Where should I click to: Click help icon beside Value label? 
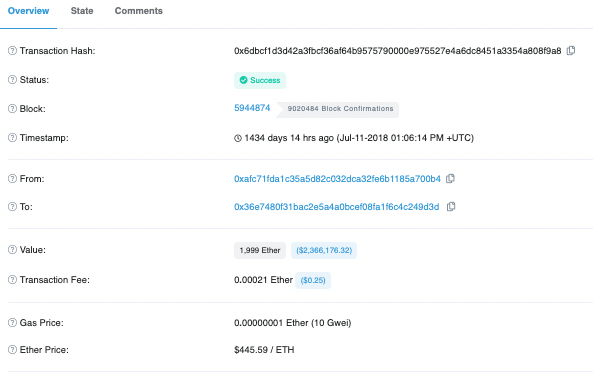click(x=12, y=250)
